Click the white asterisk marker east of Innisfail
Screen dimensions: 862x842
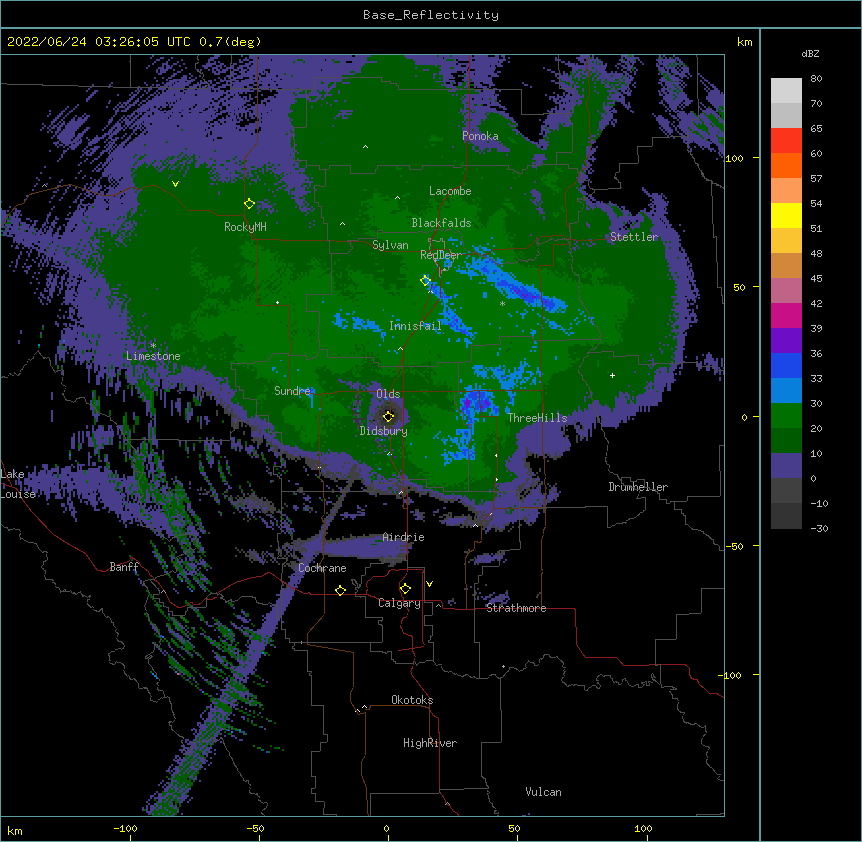[x=502, y=303]
